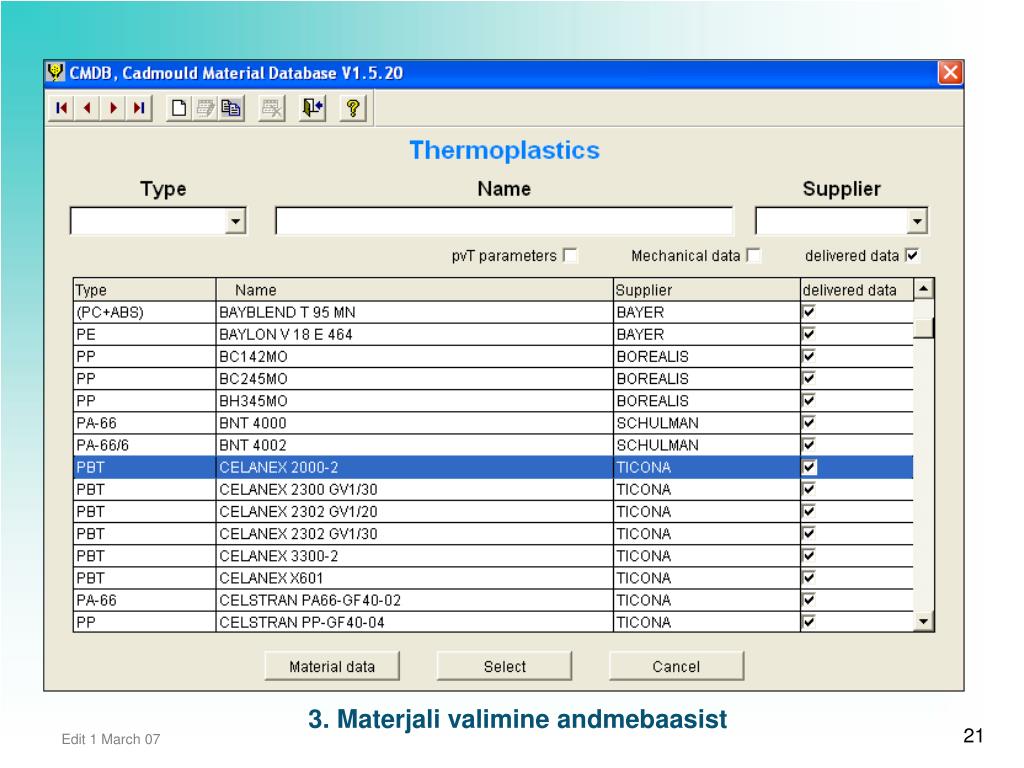Screen dimensions: 1024x768
Task: Sort by the Supplier column header
Action: pos(707,290)
